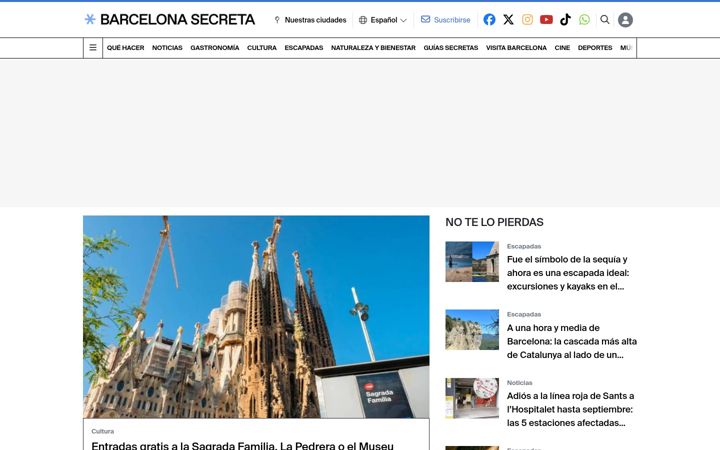Open the NOTICIAS menu item

tap(167, 48)
